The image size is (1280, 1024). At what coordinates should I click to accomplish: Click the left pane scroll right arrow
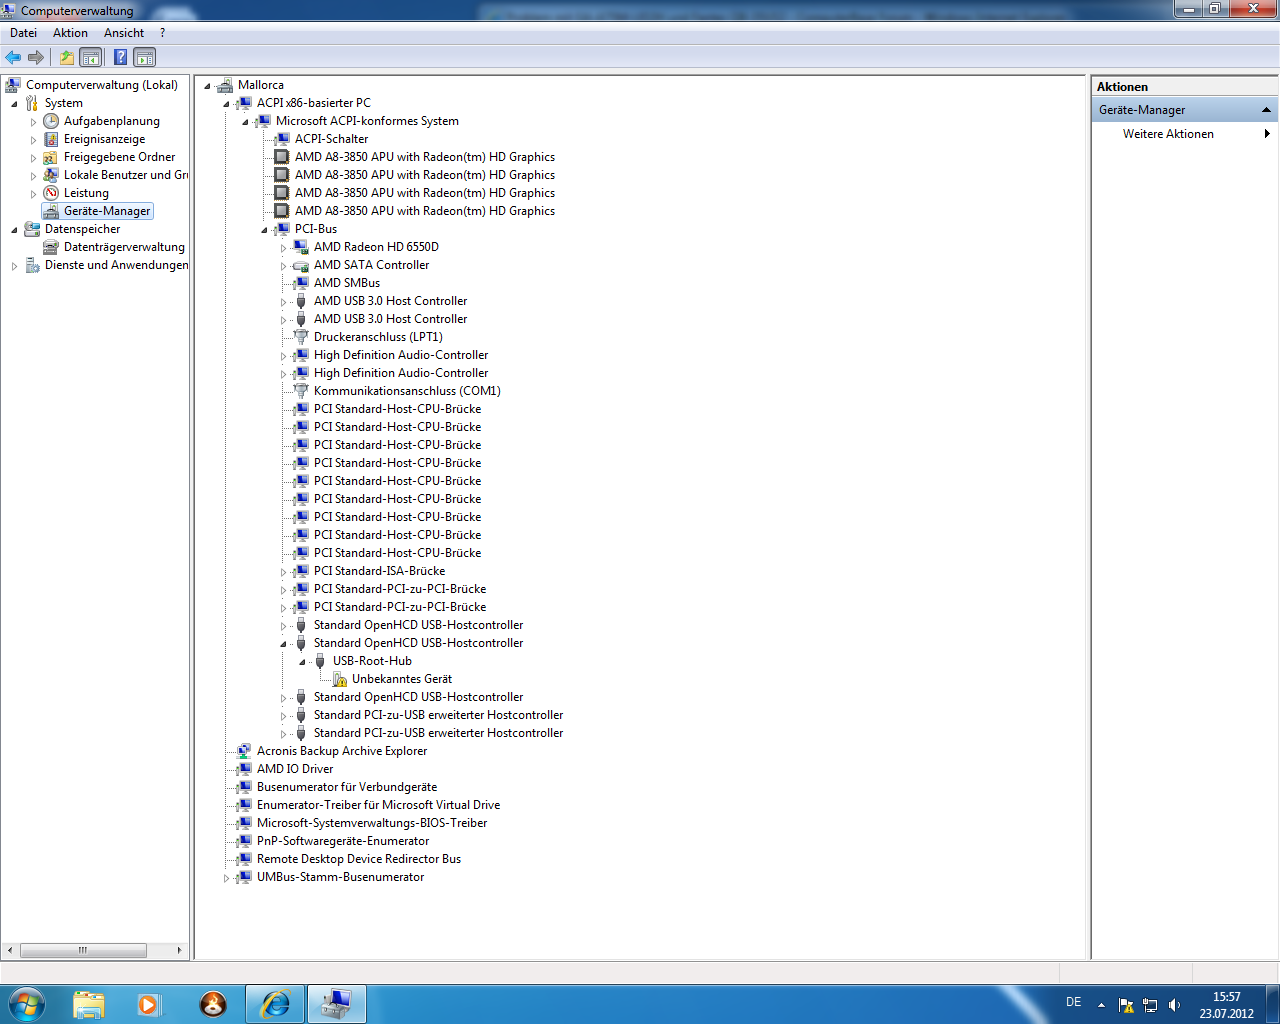180,950
